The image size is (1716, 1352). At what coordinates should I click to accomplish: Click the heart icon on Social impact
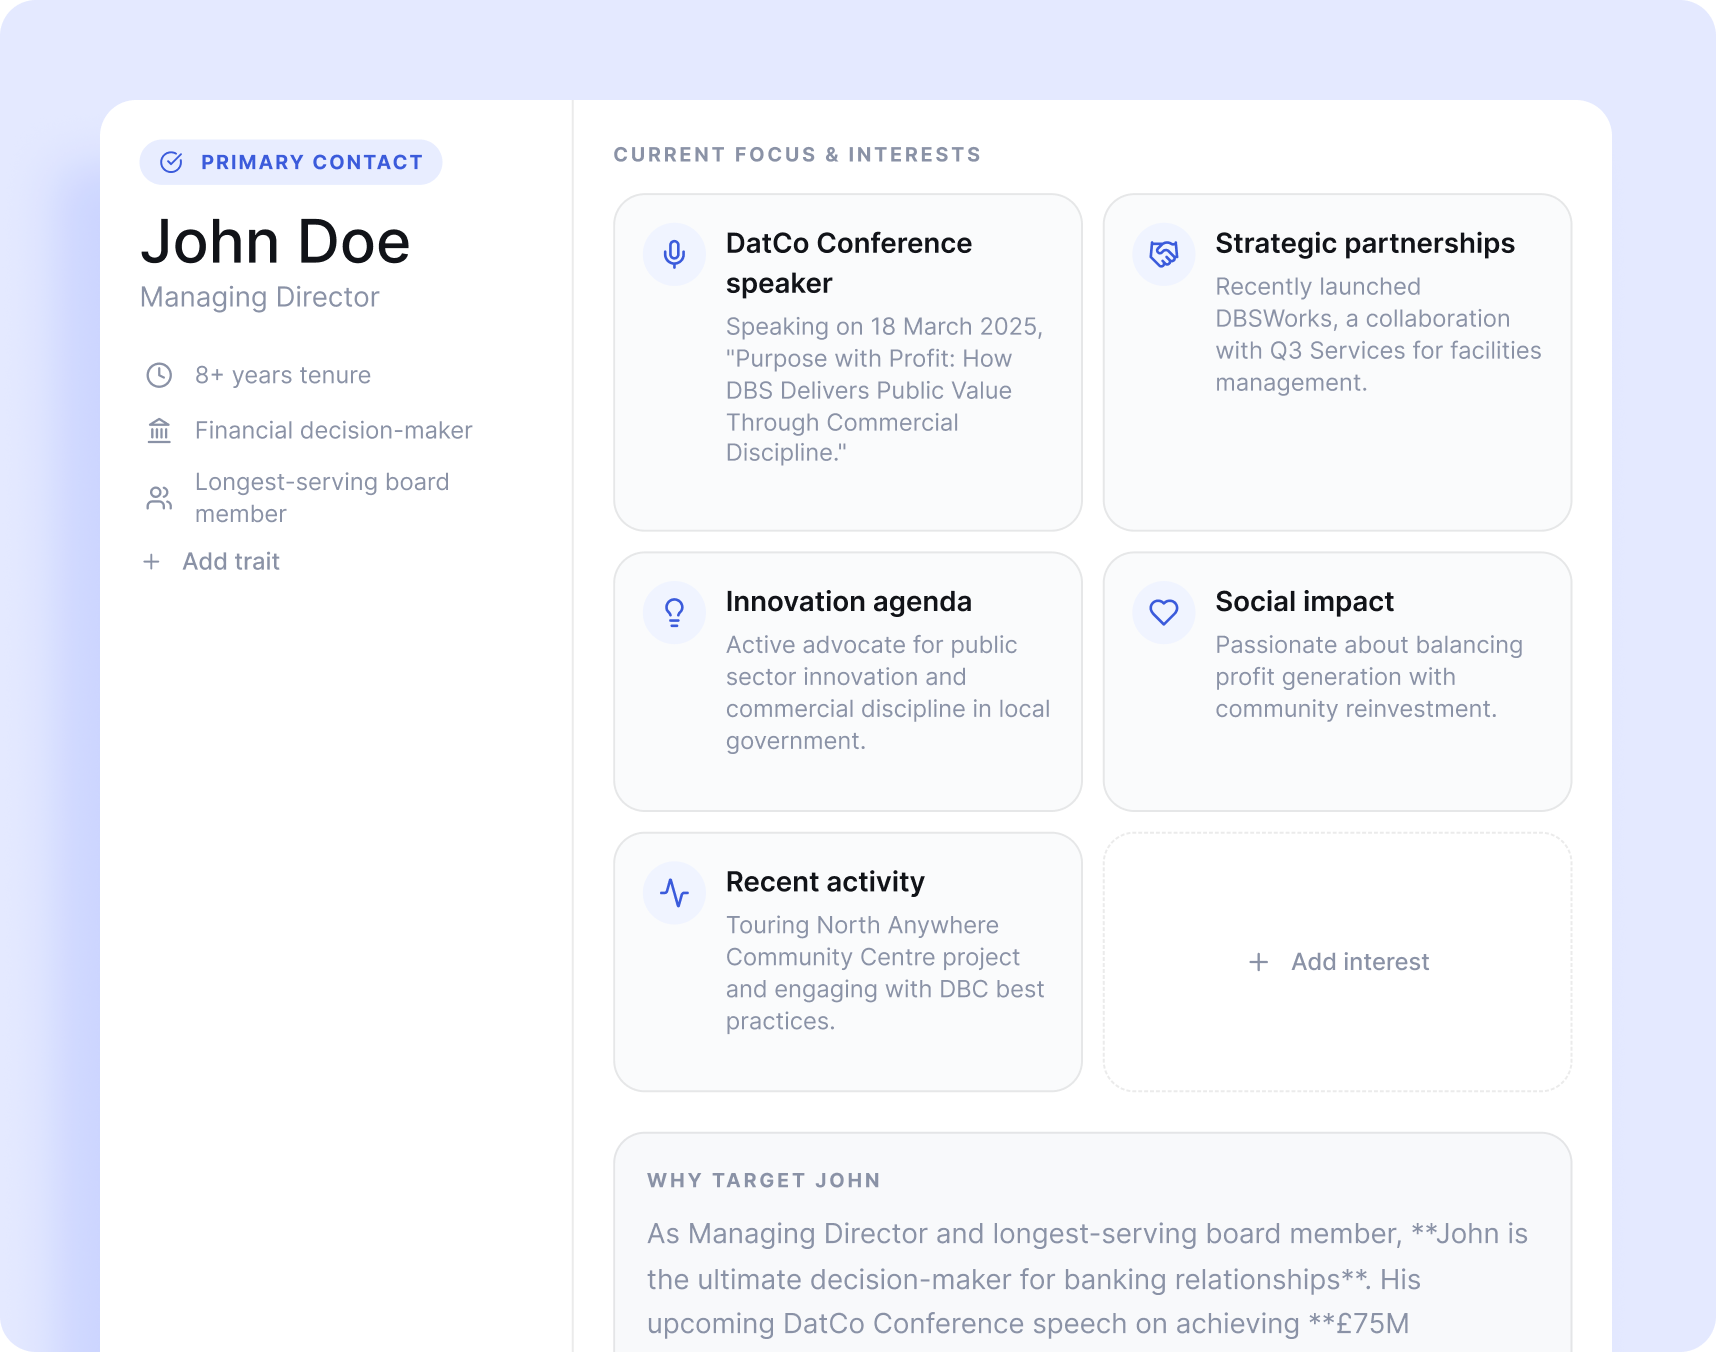click(x=1164, y=612)
